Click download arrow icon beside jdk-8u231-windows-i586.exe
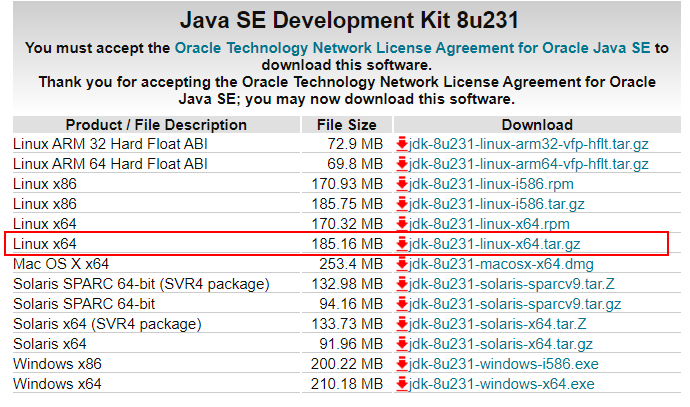Viewport: 690px width, 407px height. click(402, 364)
